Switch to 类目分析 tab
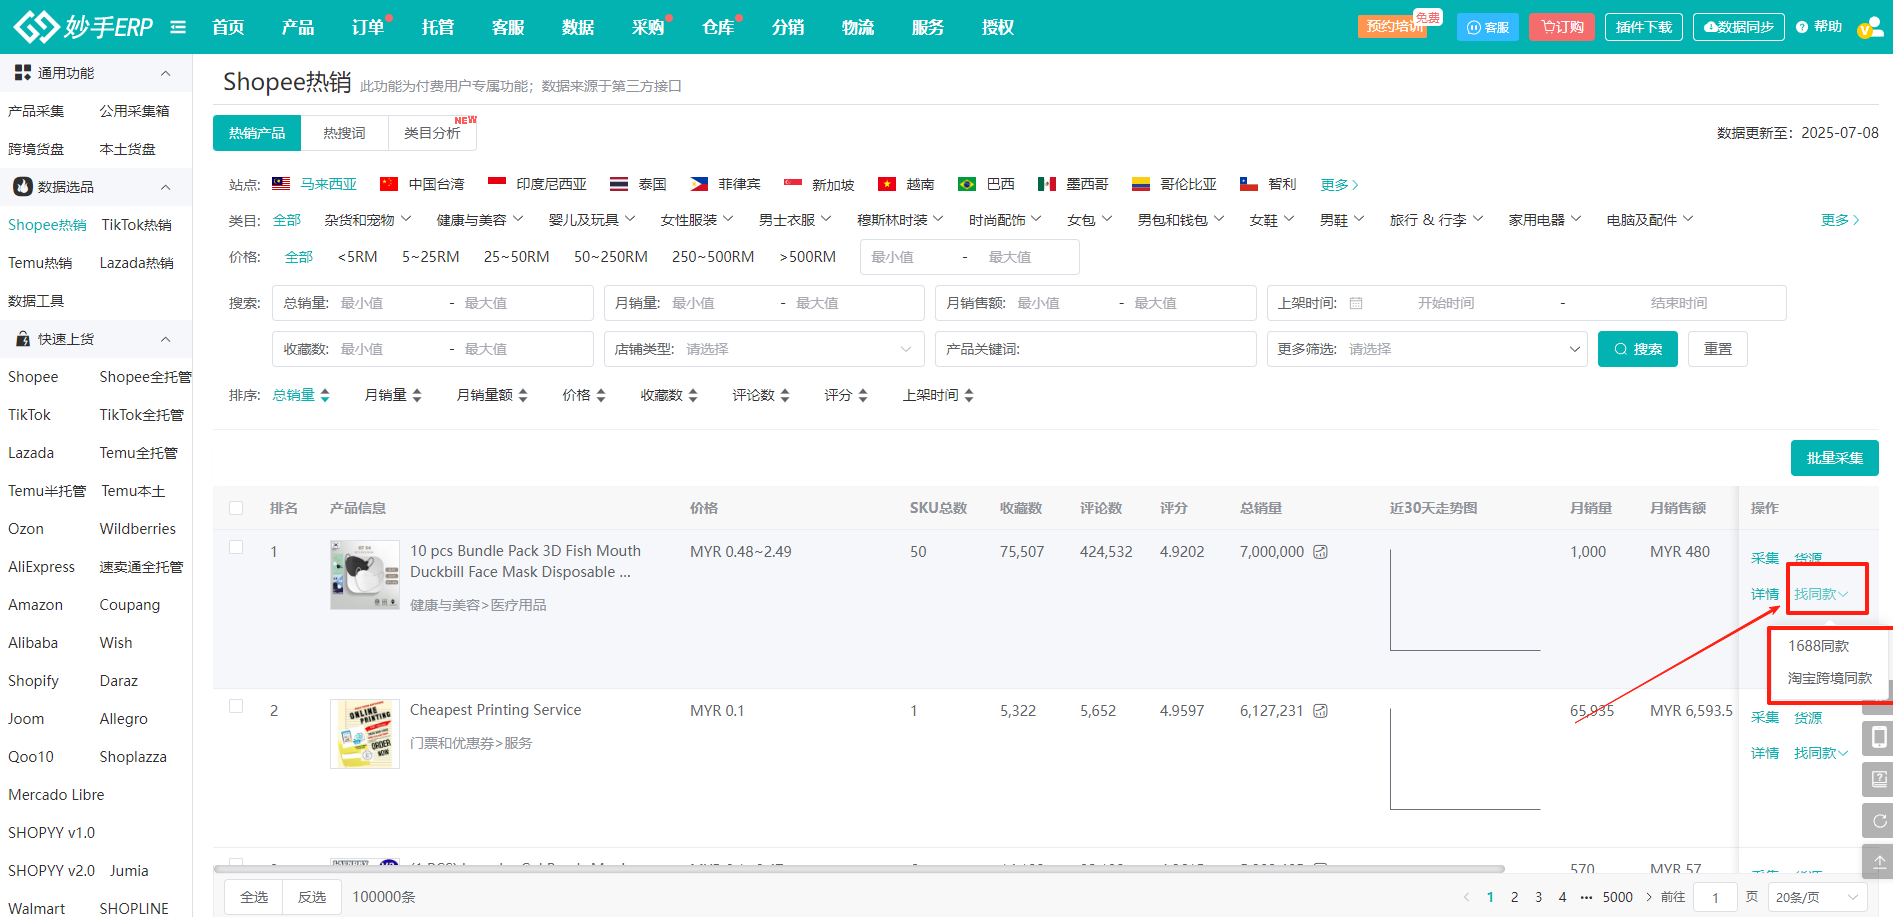The width and height of the screenshot is (1893, 917). [x=432, y=133]
